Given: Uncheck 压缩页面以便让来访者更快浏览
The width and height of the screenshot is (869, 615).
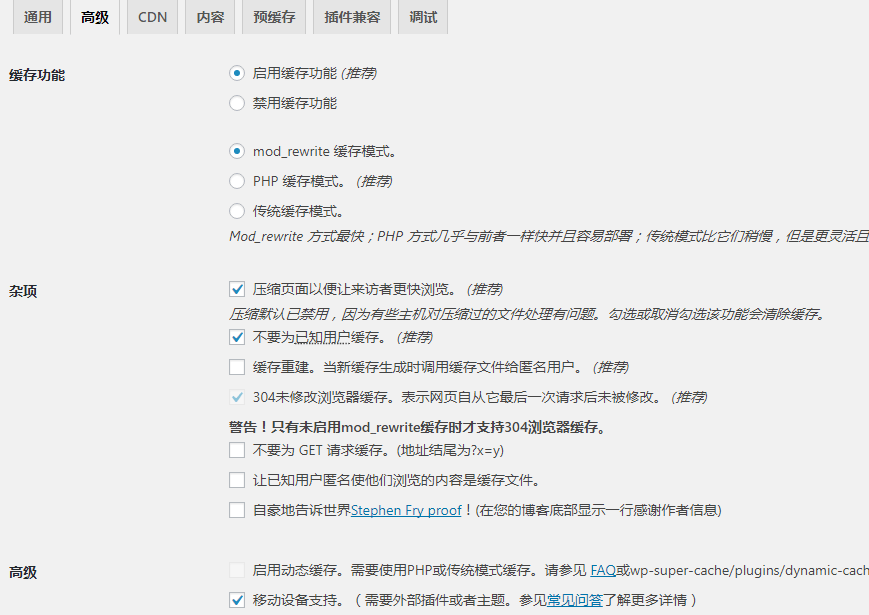Looking at the screenshot, I should (236, 289).
